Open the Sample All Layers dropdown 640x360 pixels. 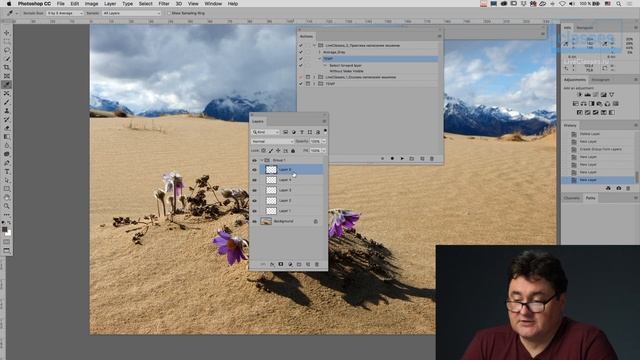pyautogui.click(x=131, y=13)
